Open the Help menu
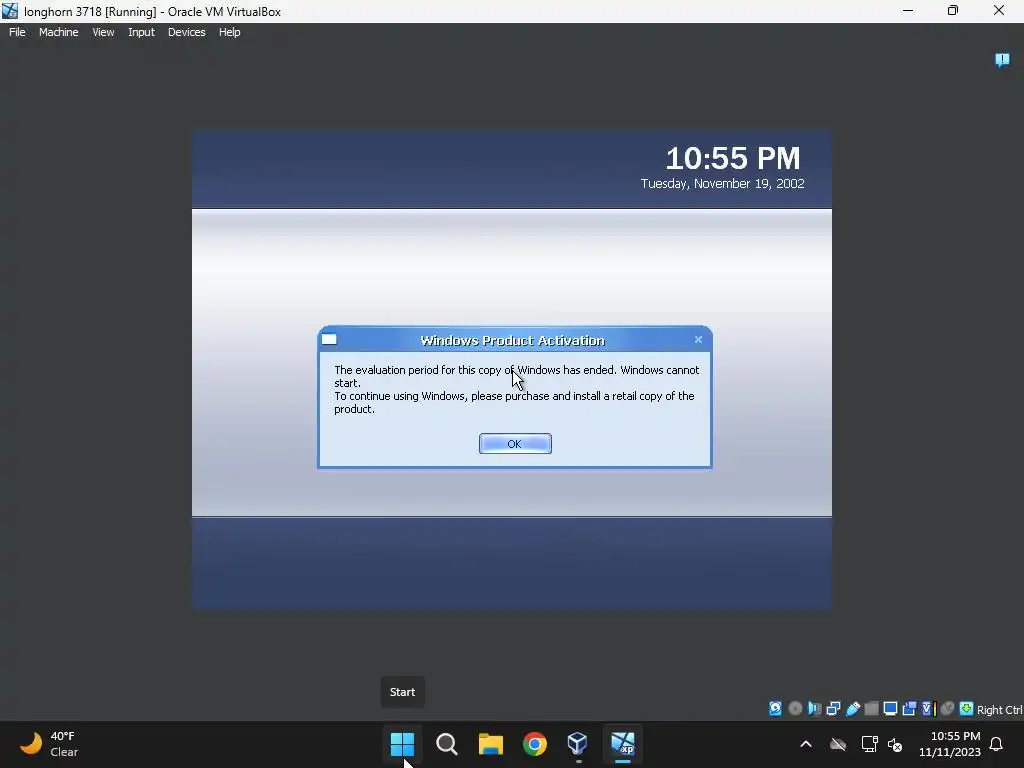The image size is (1024, 768). (229, 32)
